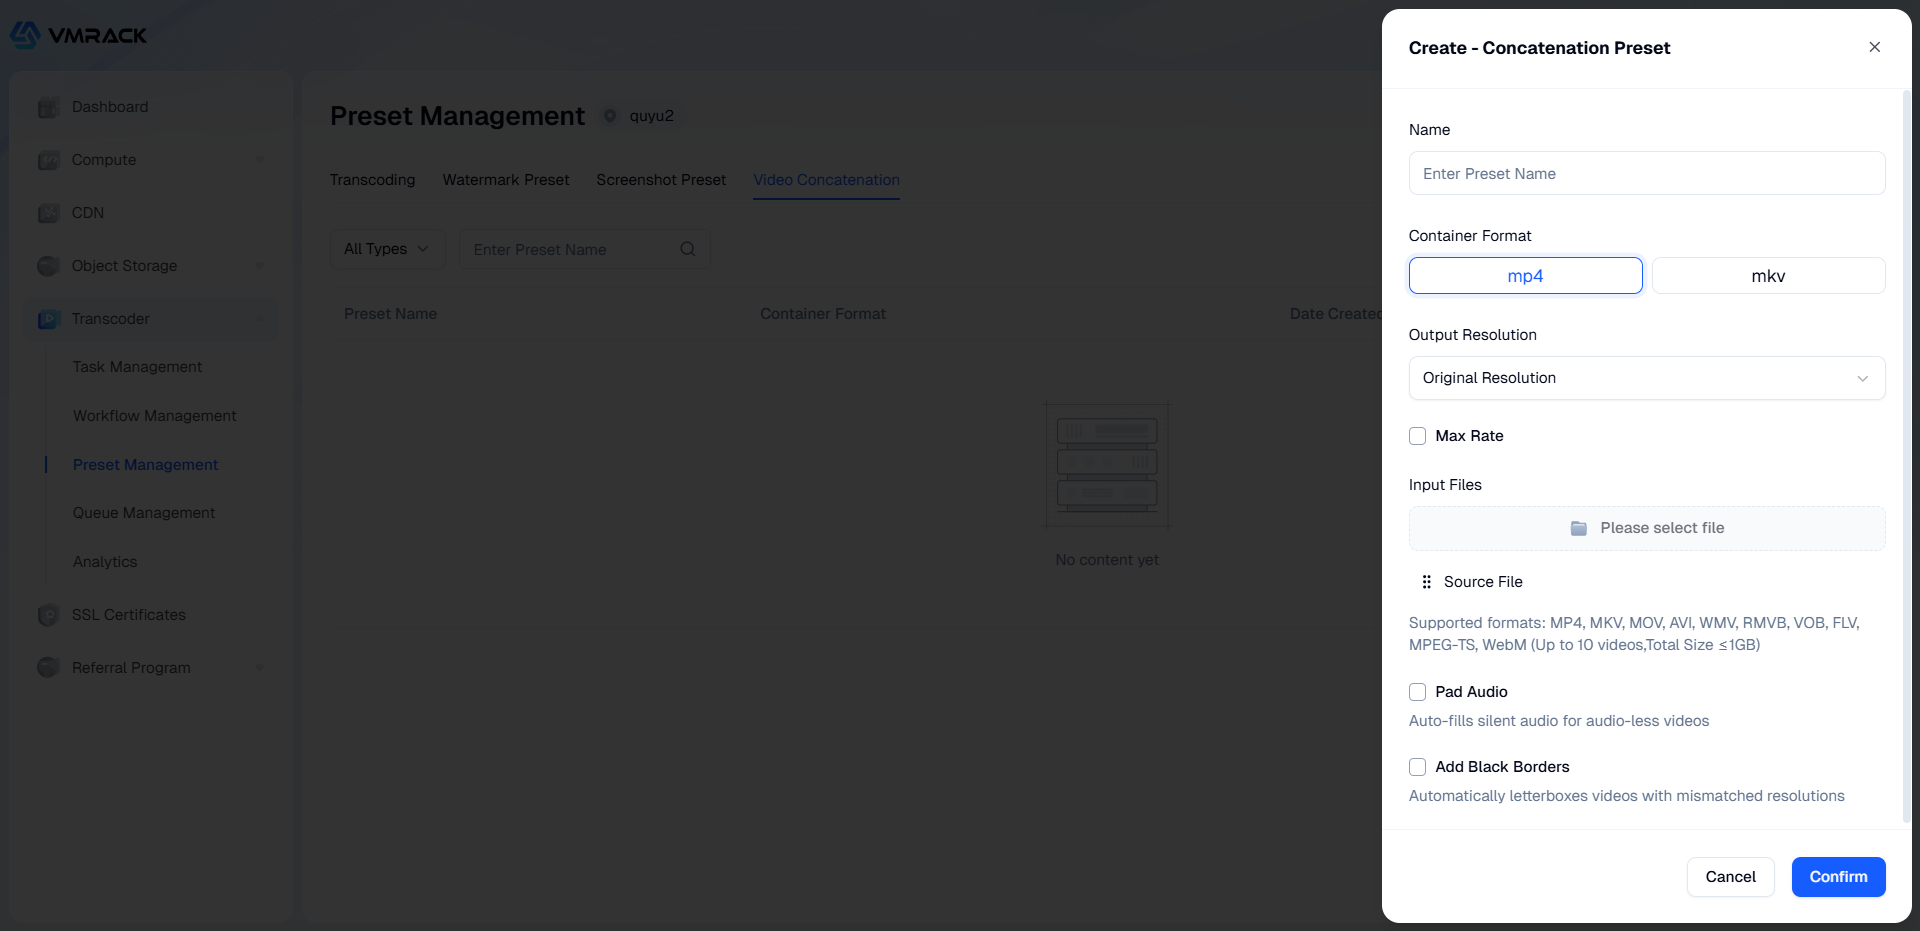Expand the Referral Program menu chevron
1920x931 pixels.
point(261,668)
